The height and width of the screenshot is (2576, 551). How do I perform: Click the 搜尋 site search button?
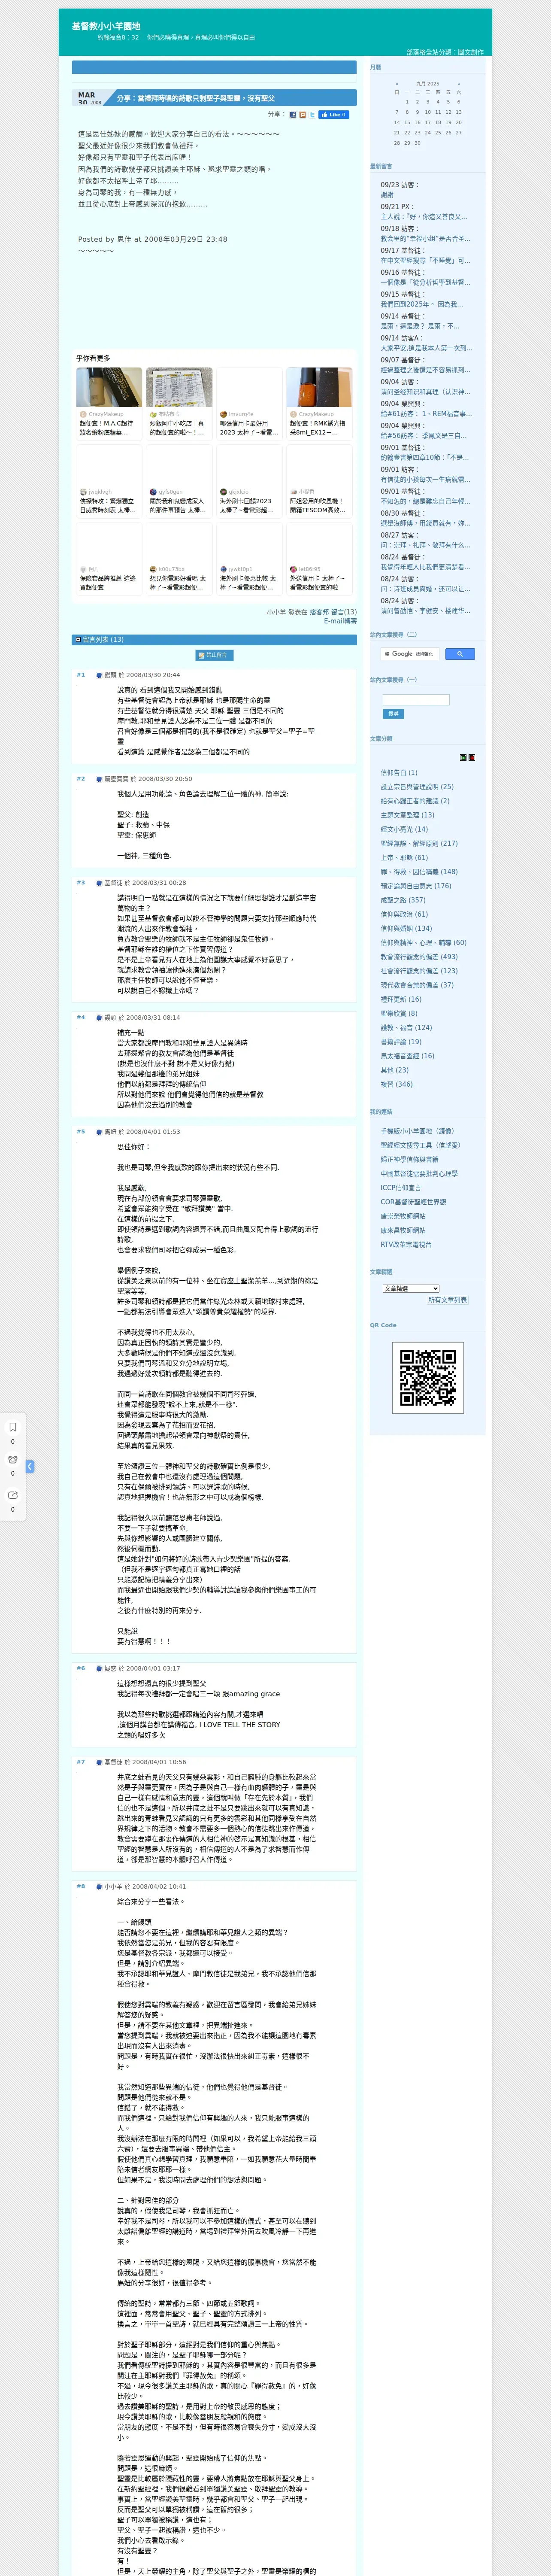pos(393,714)
